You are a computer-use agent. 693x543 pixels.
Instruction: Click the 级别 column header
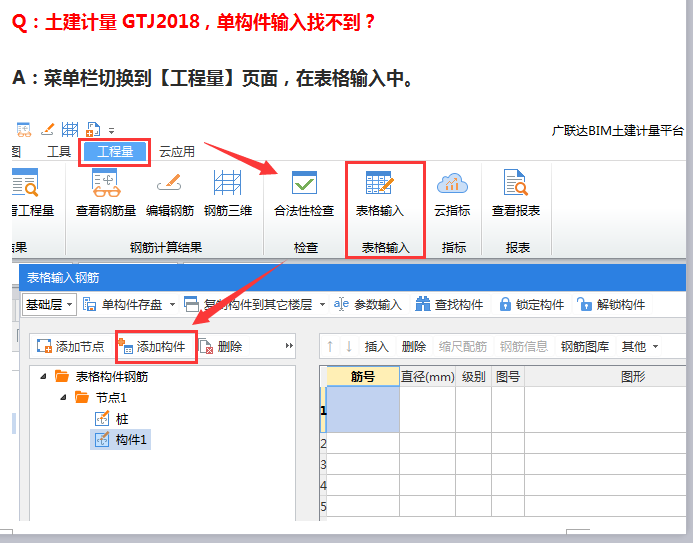click(x=473, y=376)
